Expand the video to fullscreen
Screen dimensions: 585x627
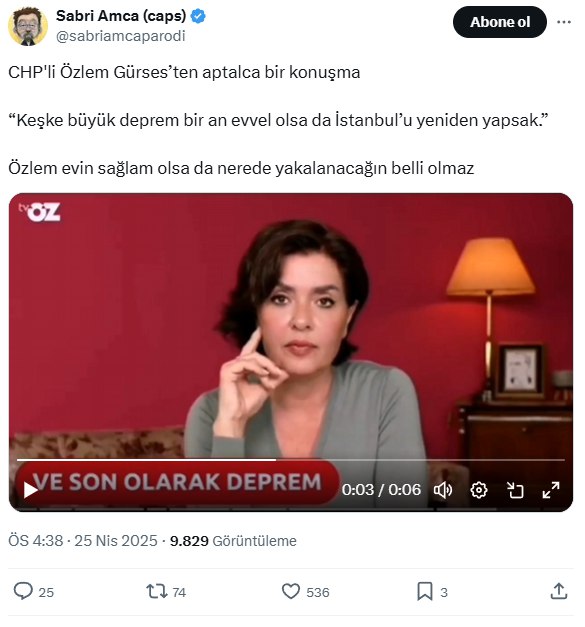tap(551, 490)
